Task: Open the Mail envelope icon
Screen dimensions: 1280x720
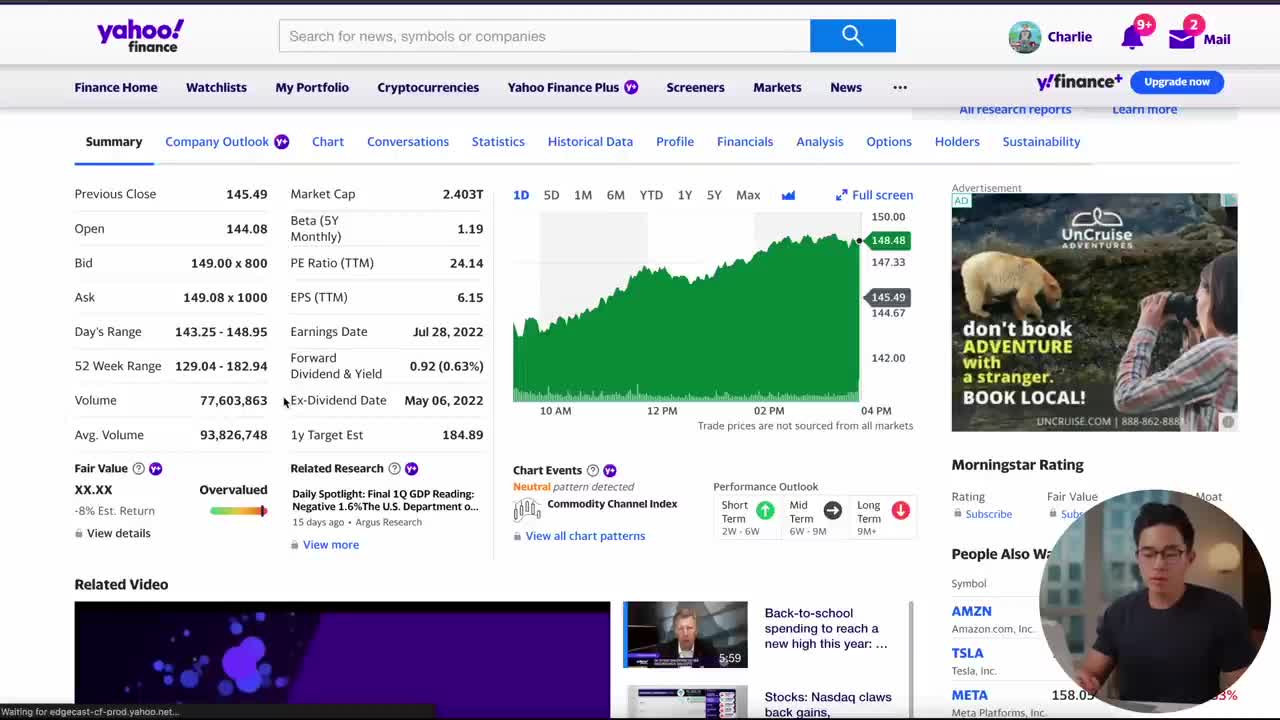Action: click(x=1182, y=39)
